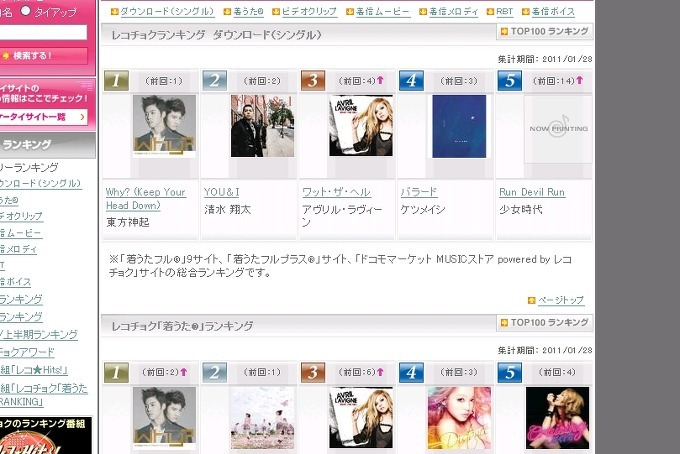The width and height of the screenshot is (680, 454).
Task: Open the Why? cover in 着うた ranking
Action: point(164,418)
